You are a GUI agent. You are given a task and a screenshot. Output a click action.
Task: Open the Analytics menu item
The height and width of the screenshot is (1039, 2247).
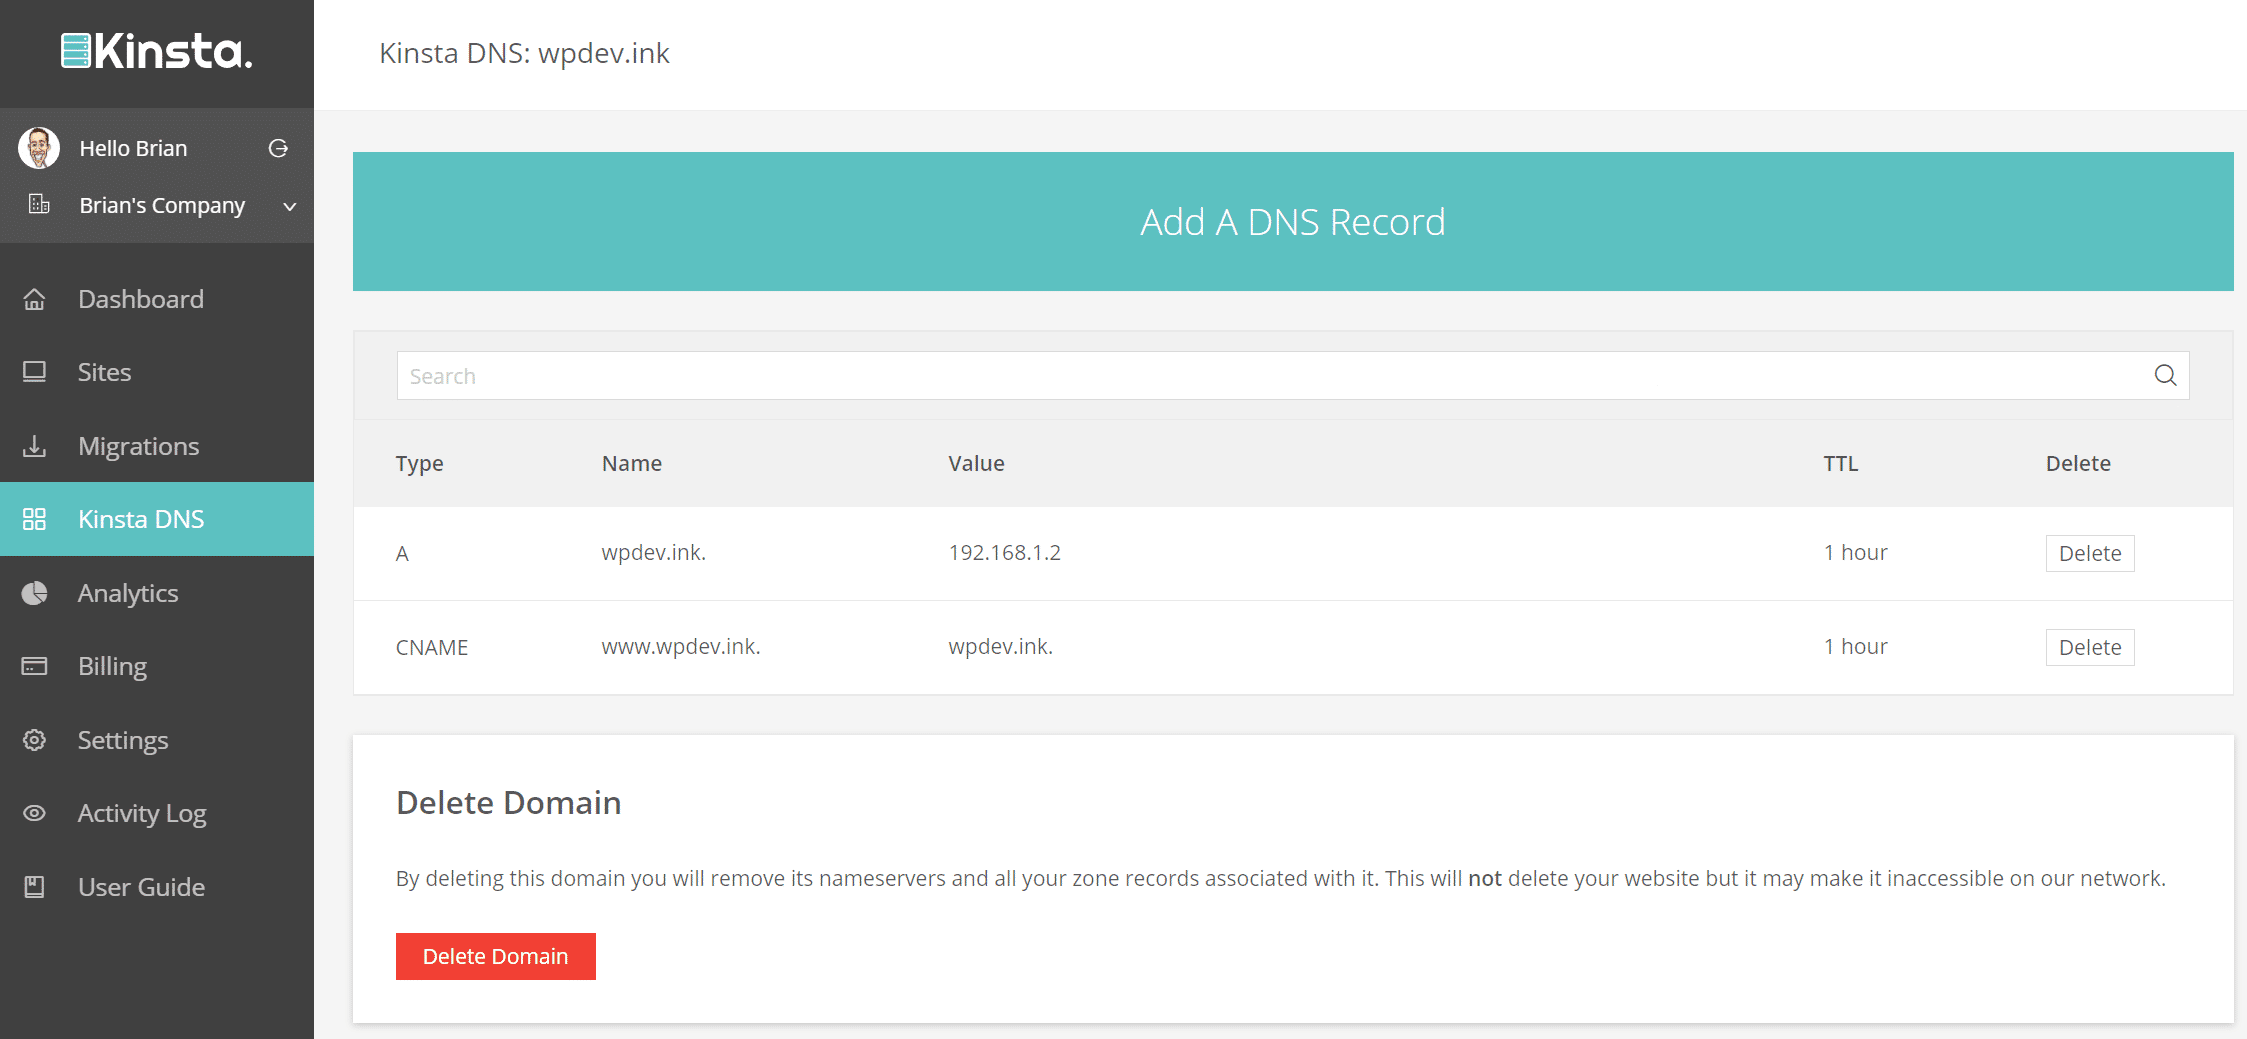(x=157, y=593)
